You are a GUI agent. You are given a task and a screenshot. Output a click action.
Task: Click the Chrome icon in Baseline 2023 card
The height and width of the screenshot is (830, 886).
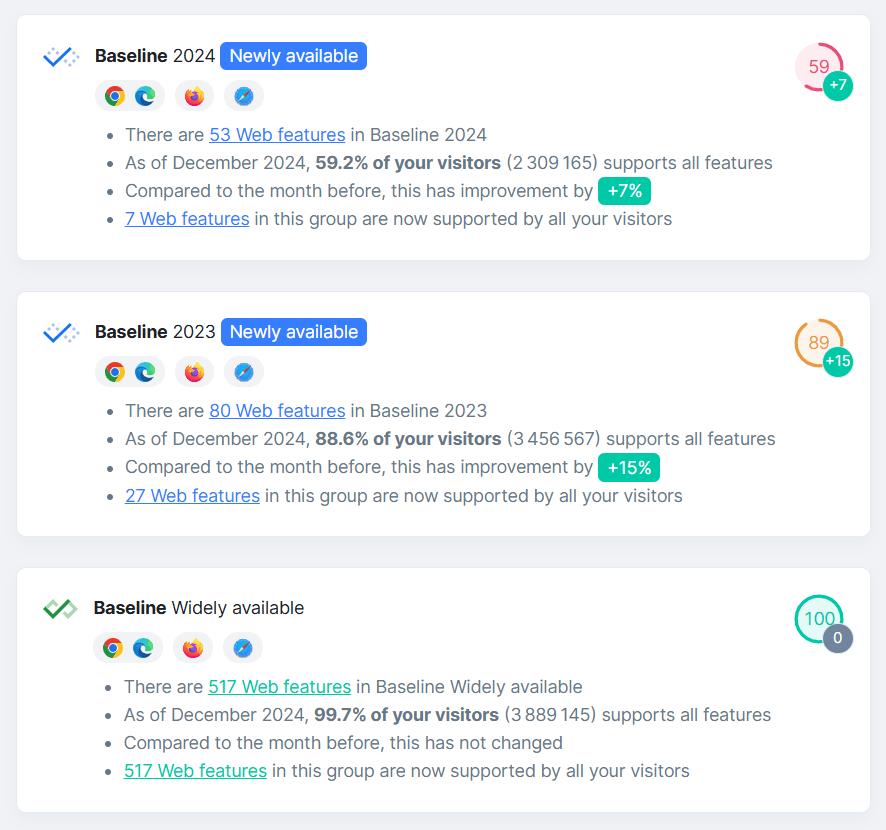112,371
